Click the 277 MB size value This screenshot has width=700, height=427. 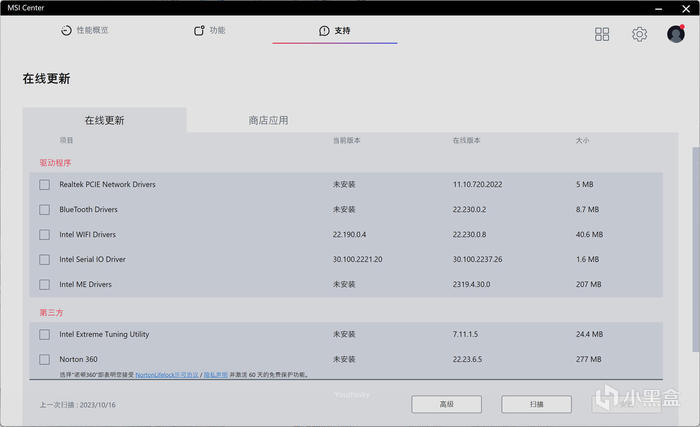pos(588,360)
